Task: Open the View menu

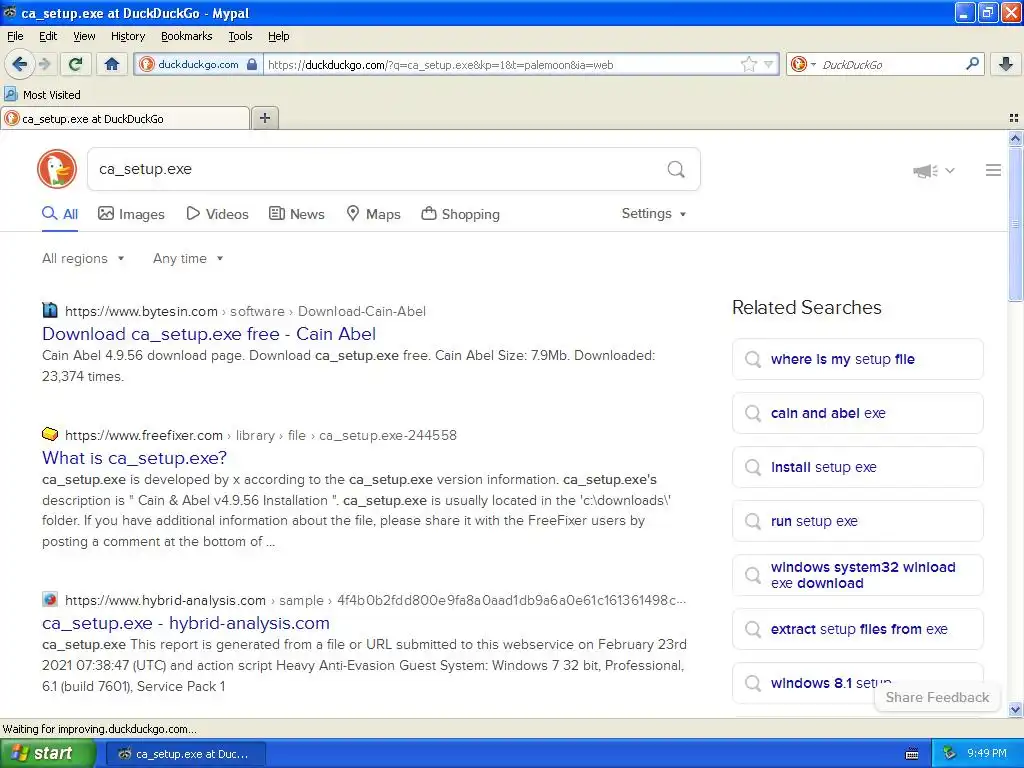Action: pyautogui.click(x=84, y=36)
